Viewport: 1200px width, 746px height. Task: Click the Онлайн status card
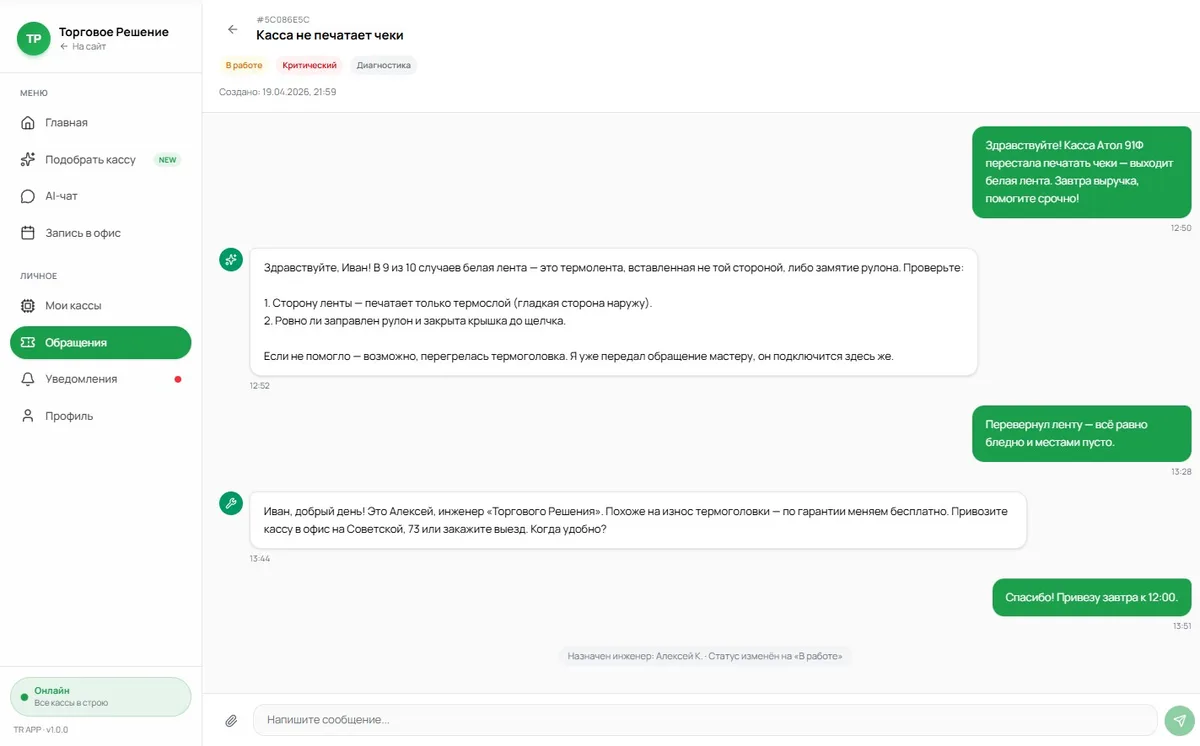tap(100, 697)
